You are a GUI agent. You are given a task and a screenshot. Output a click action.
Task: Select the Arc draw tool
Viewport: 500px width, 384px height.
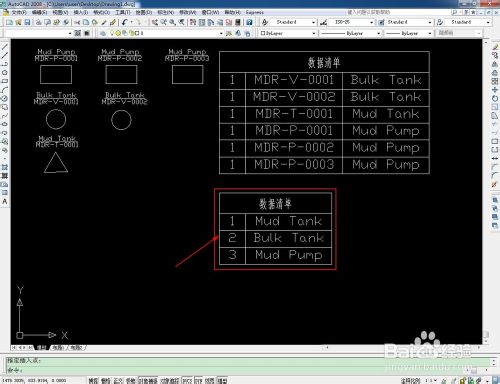5,90
